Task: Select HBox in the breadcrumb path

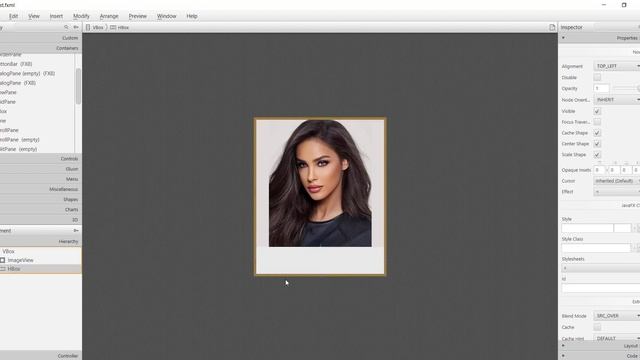Action: [123, 27]
